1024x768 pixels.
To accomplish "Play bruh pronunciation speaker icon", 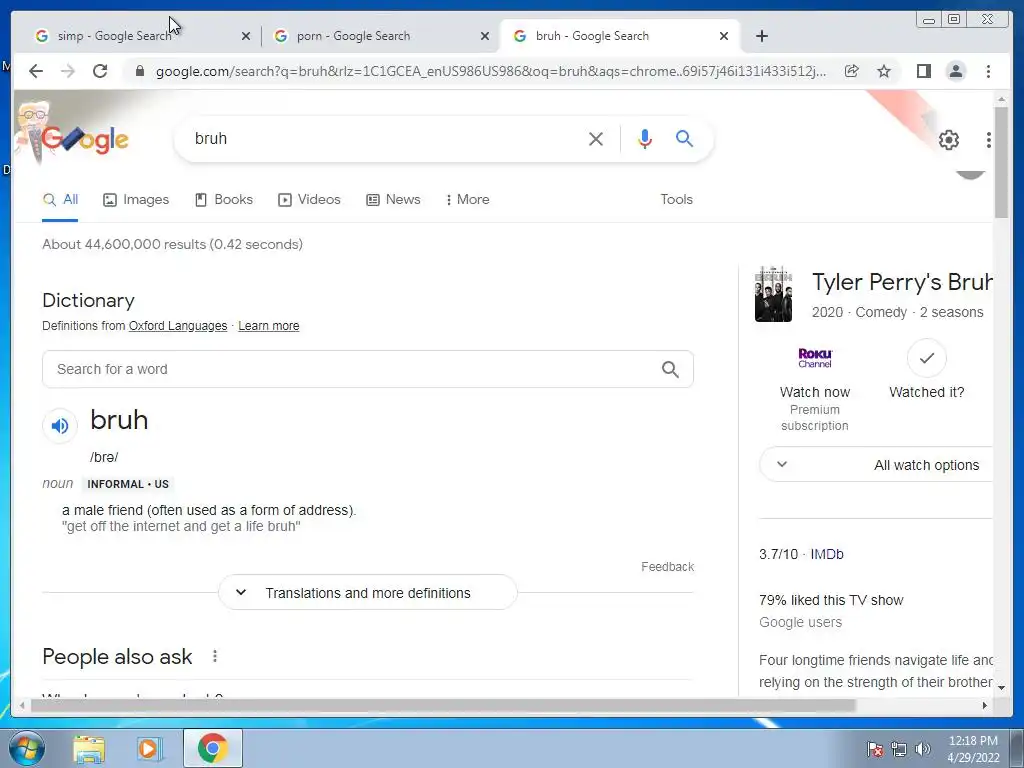I will click(x=60, y=426).
